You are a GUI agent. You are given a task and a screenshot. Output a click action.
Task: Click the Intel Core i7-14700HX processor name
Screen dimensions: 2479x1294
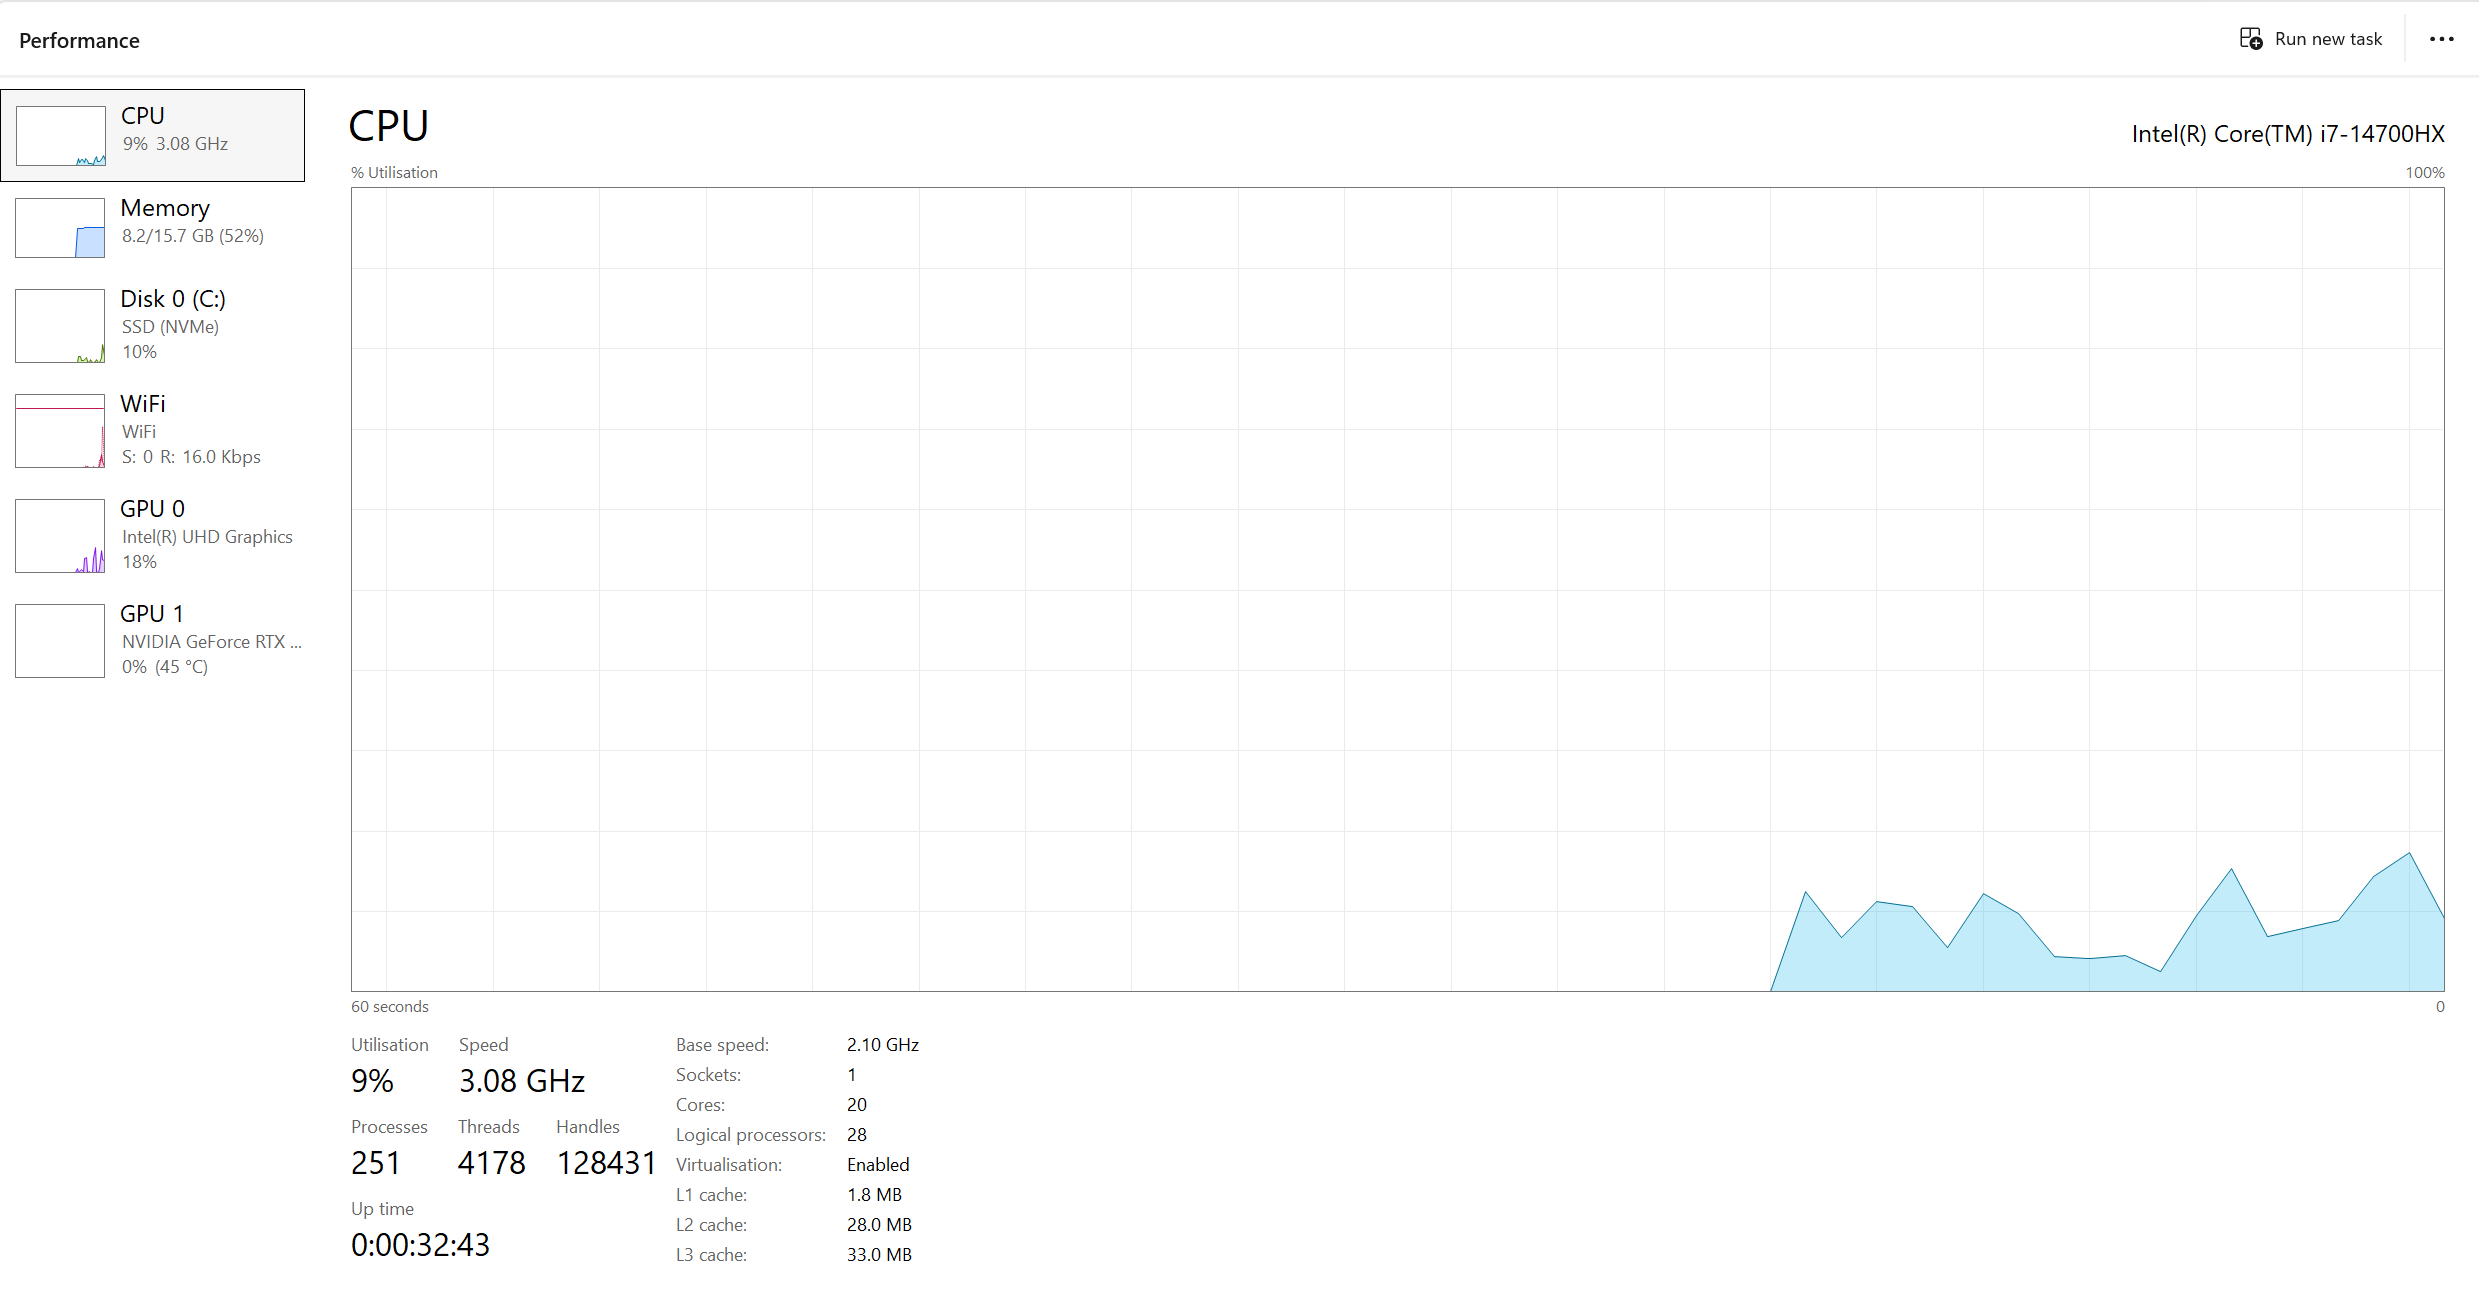[x=2287, y=134]
